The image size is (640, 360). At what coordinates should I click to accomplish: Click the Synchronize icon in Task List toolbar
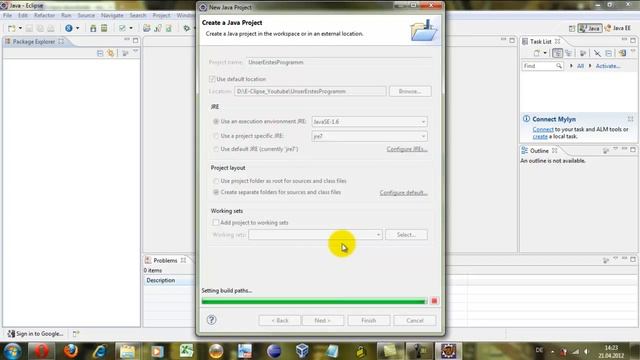pyautogui.click(x=622, y=53)
